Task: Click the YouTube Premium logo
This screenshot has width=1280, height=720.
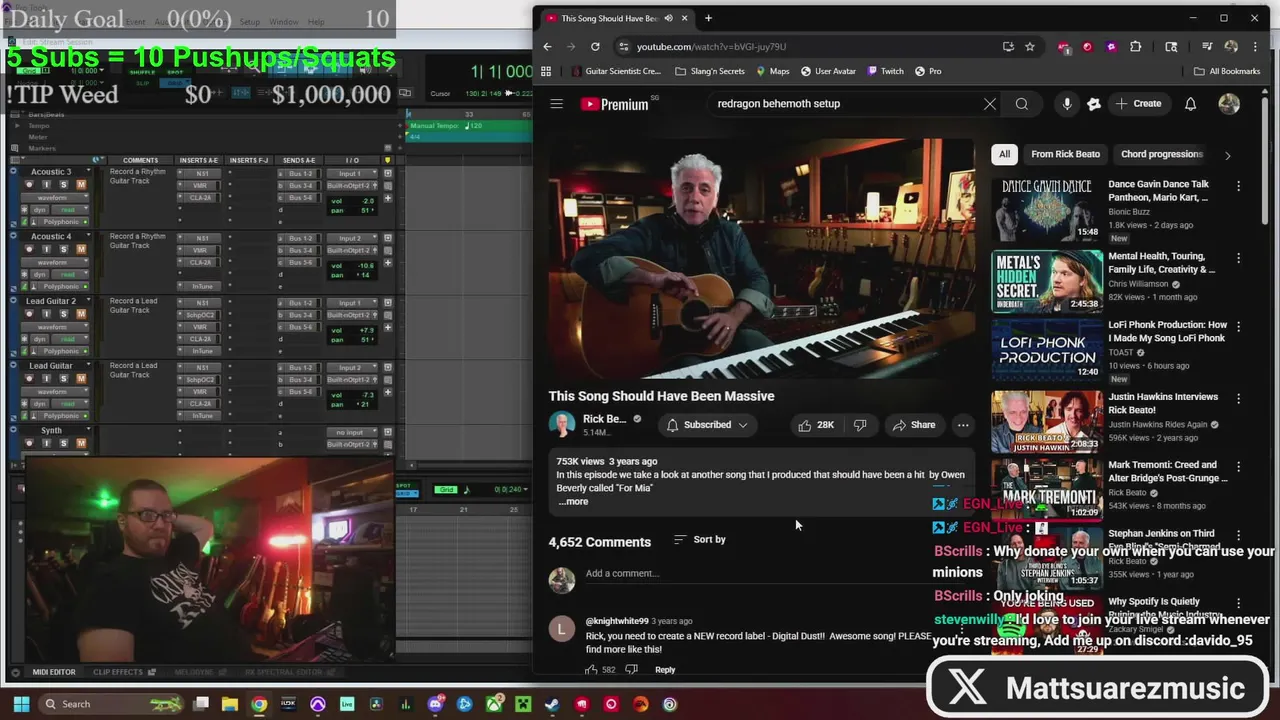Action: [614, 104]
